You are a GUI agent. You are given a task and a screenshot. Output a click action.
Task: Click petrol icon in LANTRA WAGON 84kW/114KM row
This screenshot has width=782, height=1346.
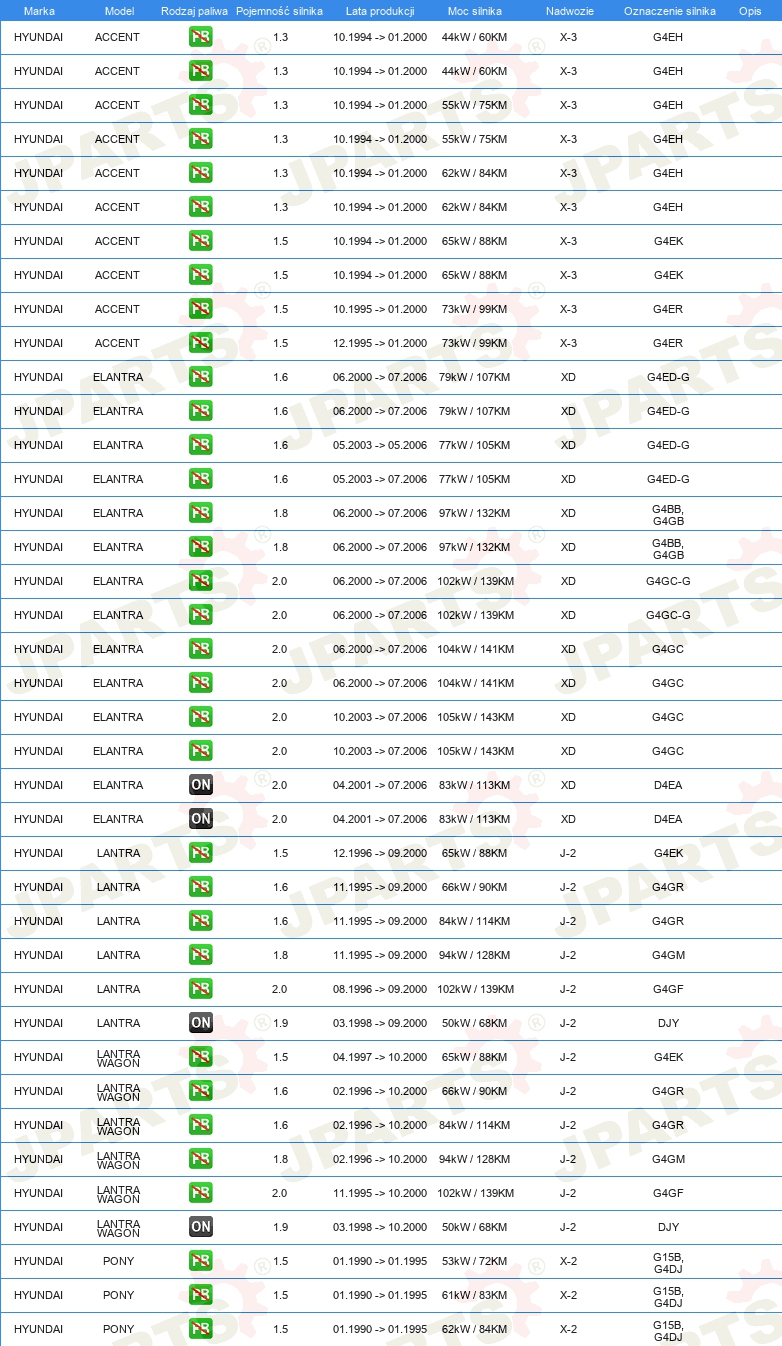(201, 1125)
